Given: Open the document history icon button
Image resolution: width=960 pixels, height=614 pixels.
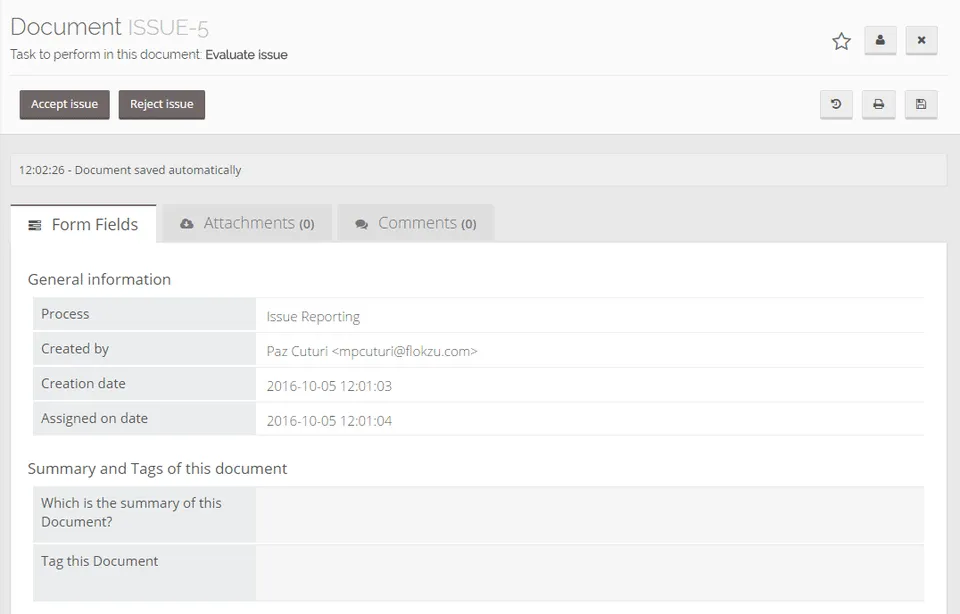Looking at the screenshot, I should click(836, 104).
